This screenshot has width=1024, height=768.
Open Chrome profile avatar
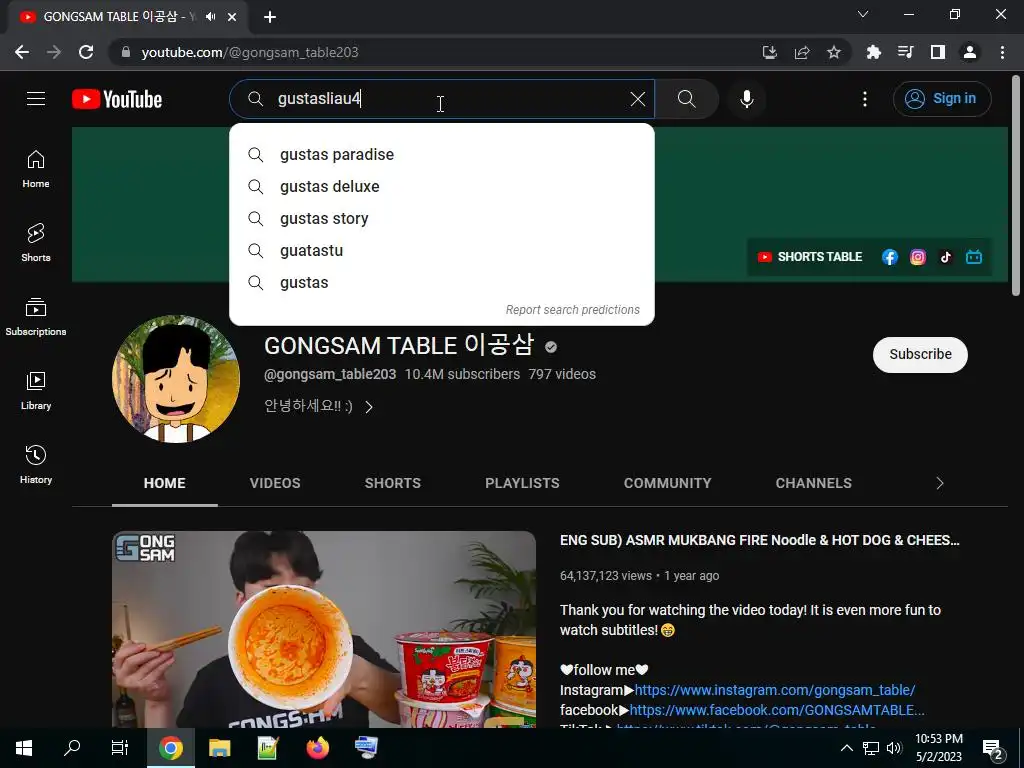click(970, 52)
